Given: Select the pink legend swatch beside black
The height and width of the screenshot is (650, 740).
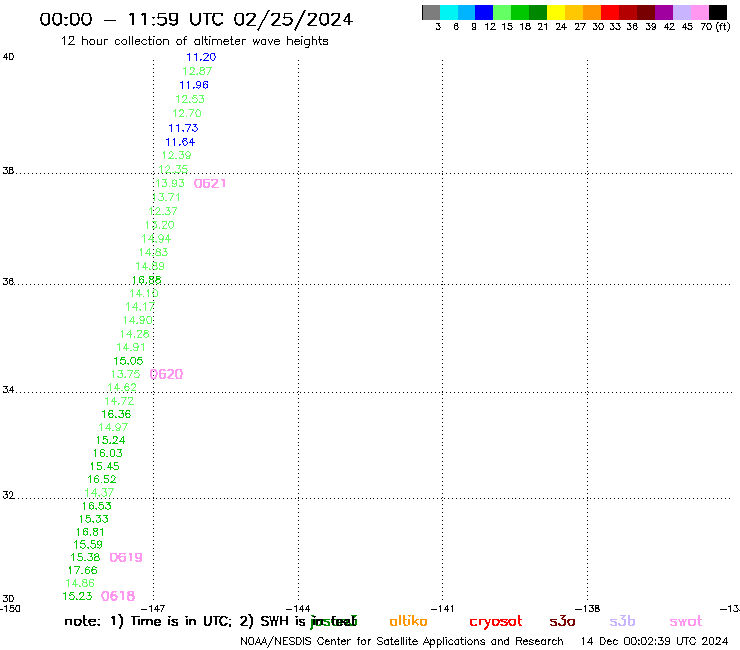Looking at the screenshot, I should tap(700, 12).
